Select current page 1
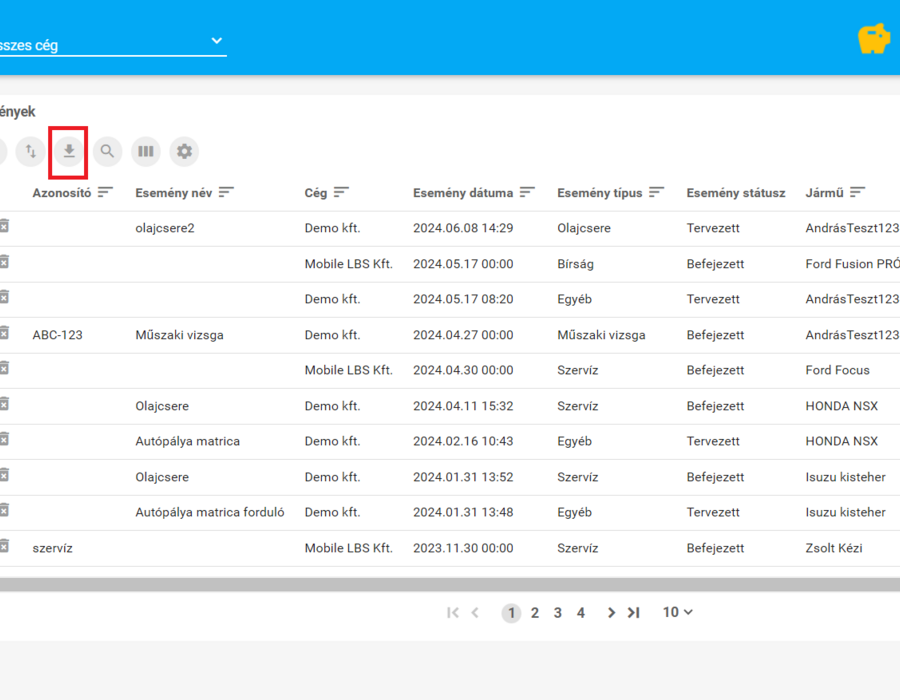The width and height of the screenshot is (900, 700). (x=511, y=613)
